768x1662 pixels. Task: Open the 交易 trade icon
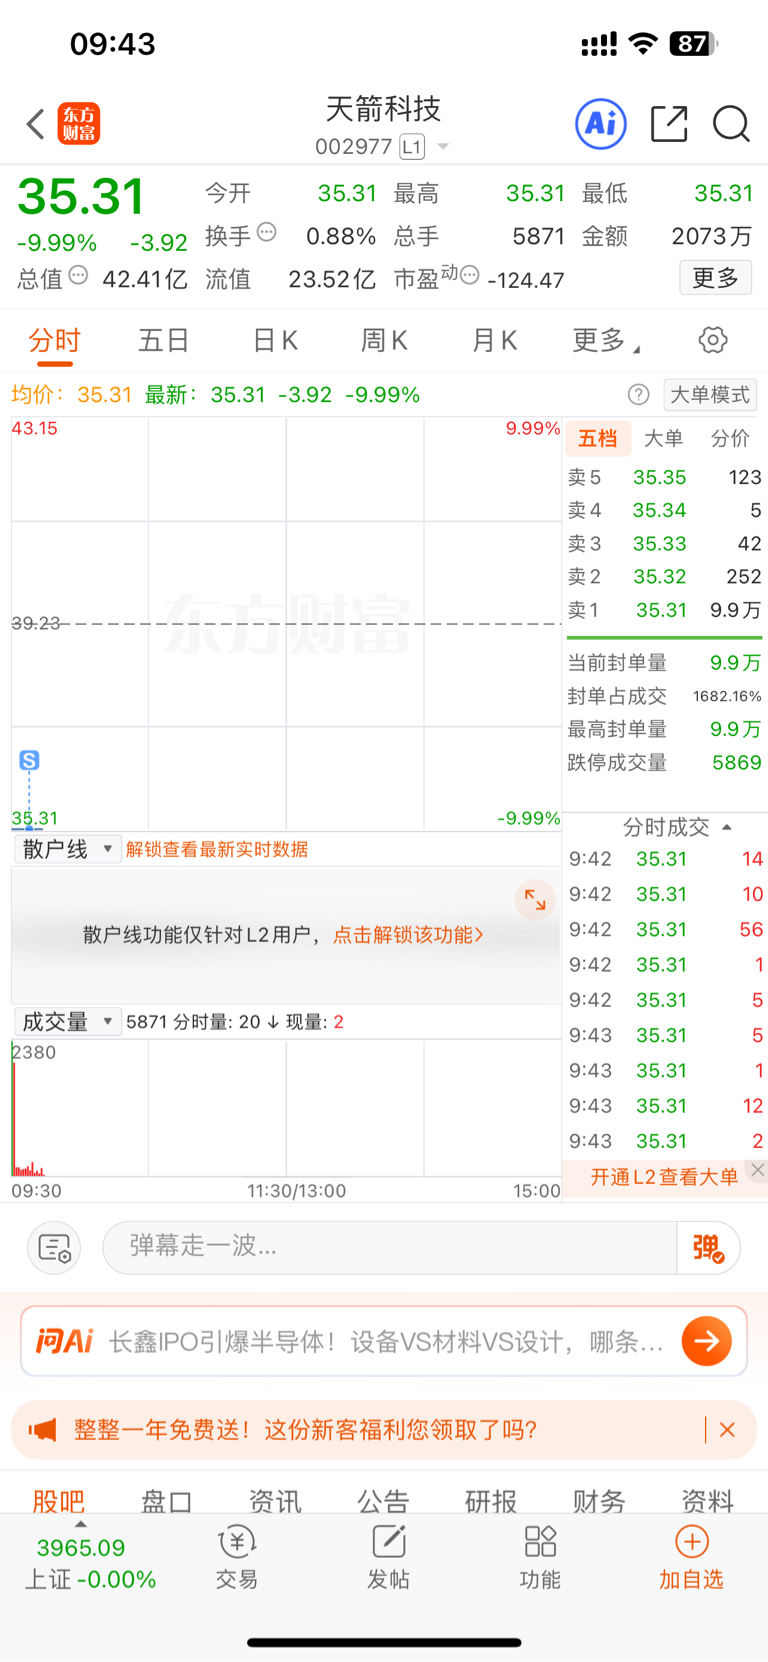(x=237, y=1558)
